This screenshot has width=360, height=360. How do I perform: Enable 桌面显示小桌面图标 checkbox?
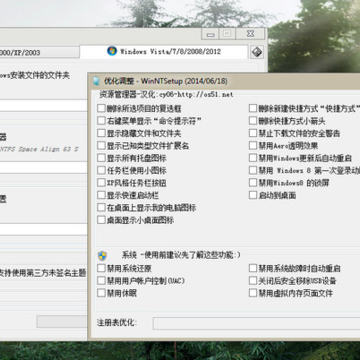(101, 220)
